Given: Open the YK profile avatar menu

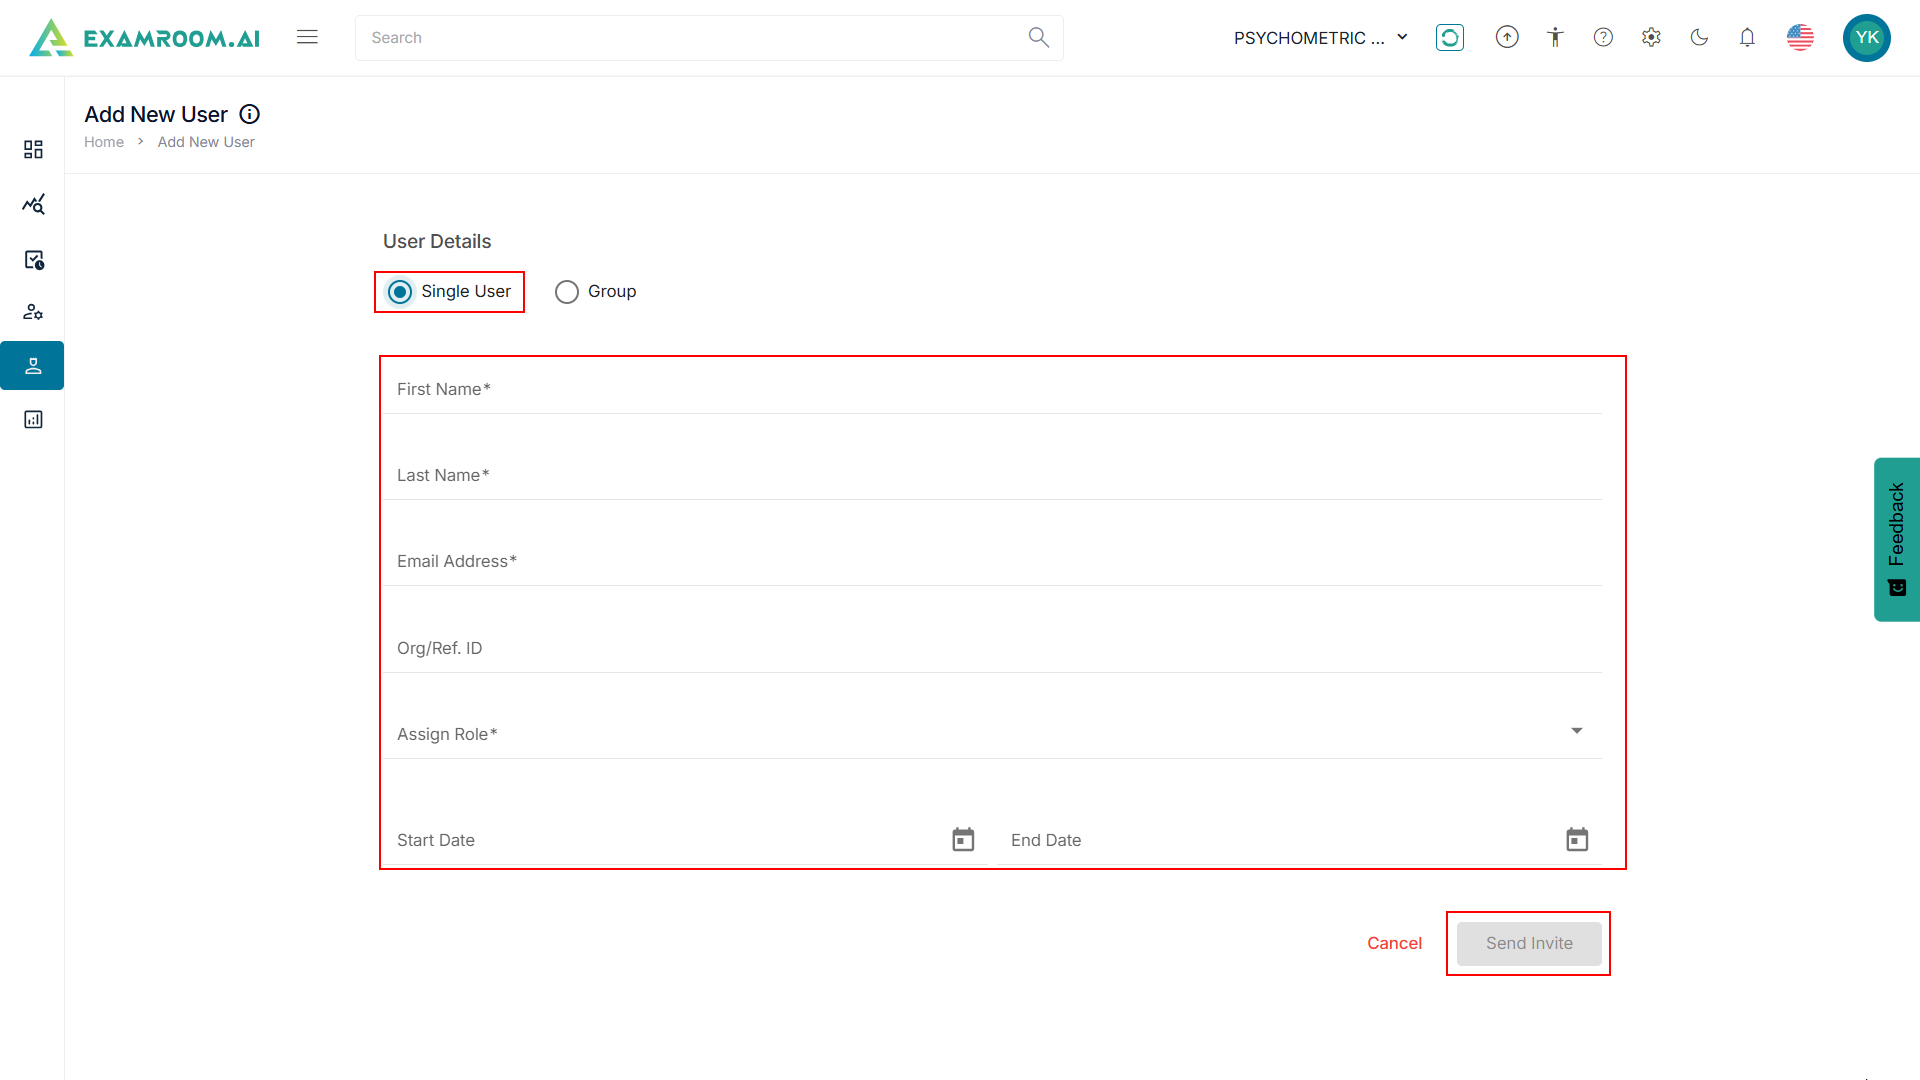Looking at the screenshot, I should pos(1866,37).
